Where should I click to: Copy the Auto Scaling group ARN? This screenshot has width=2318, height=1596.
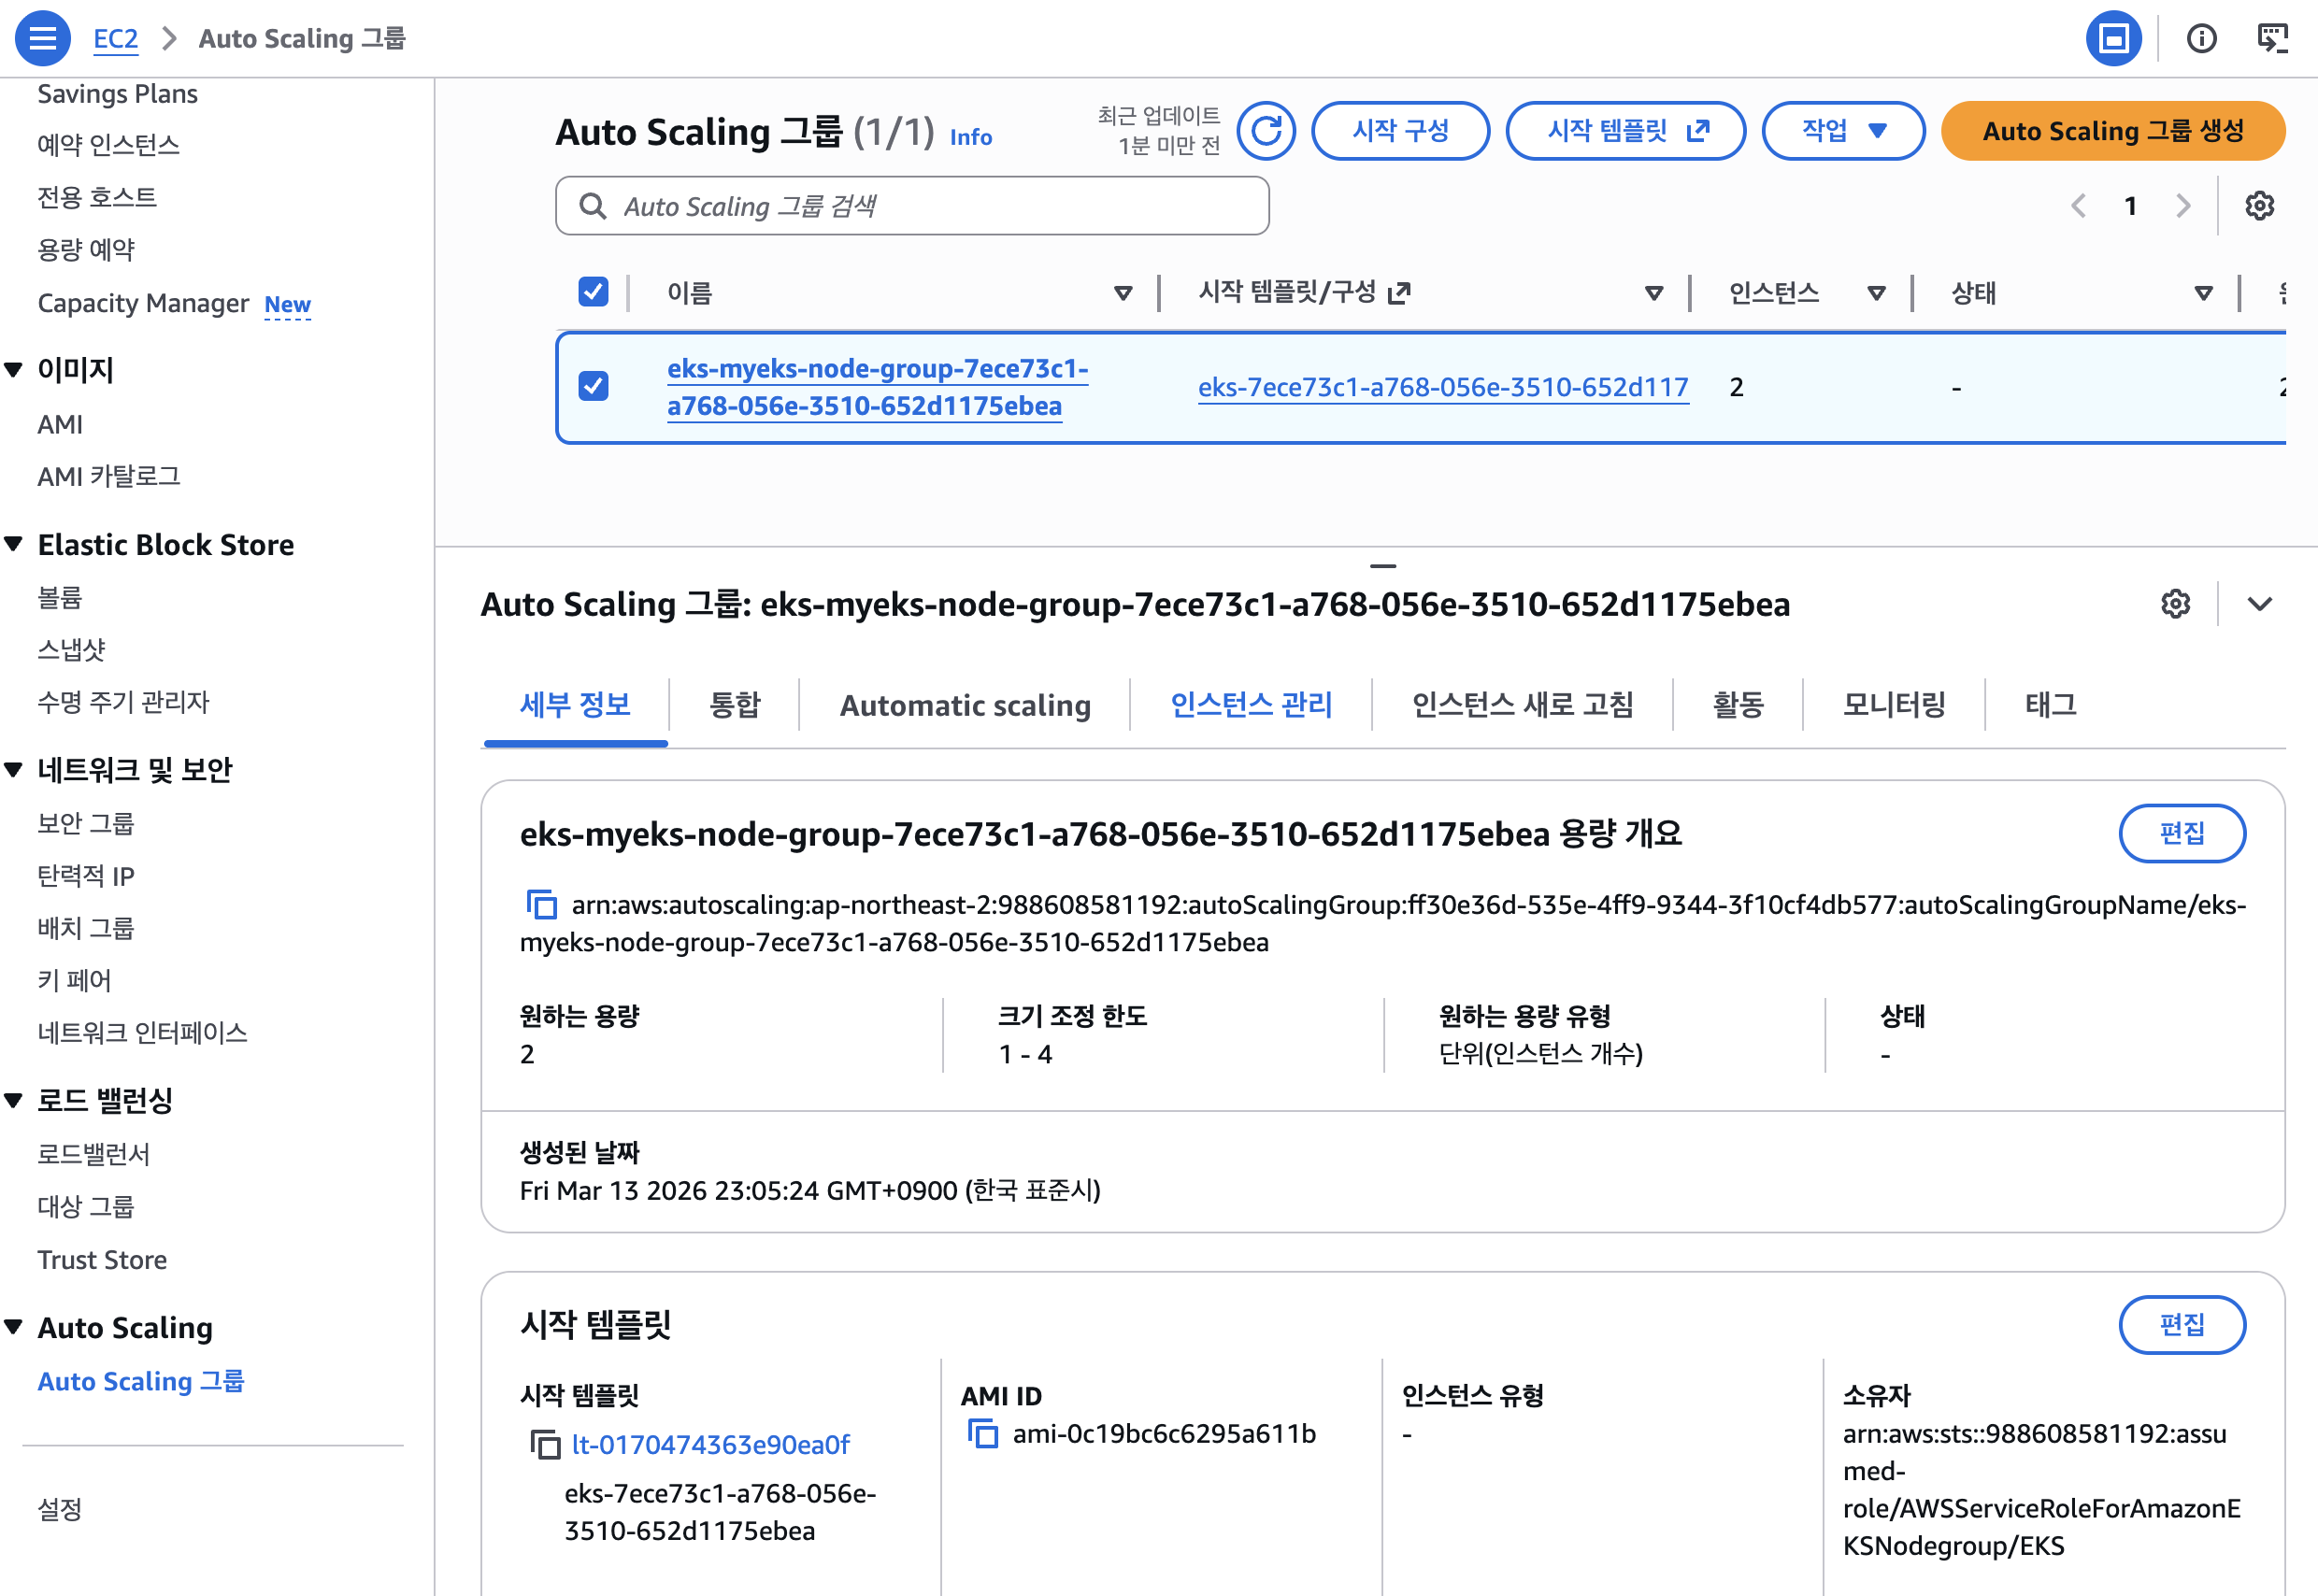[x=541, y=905]
